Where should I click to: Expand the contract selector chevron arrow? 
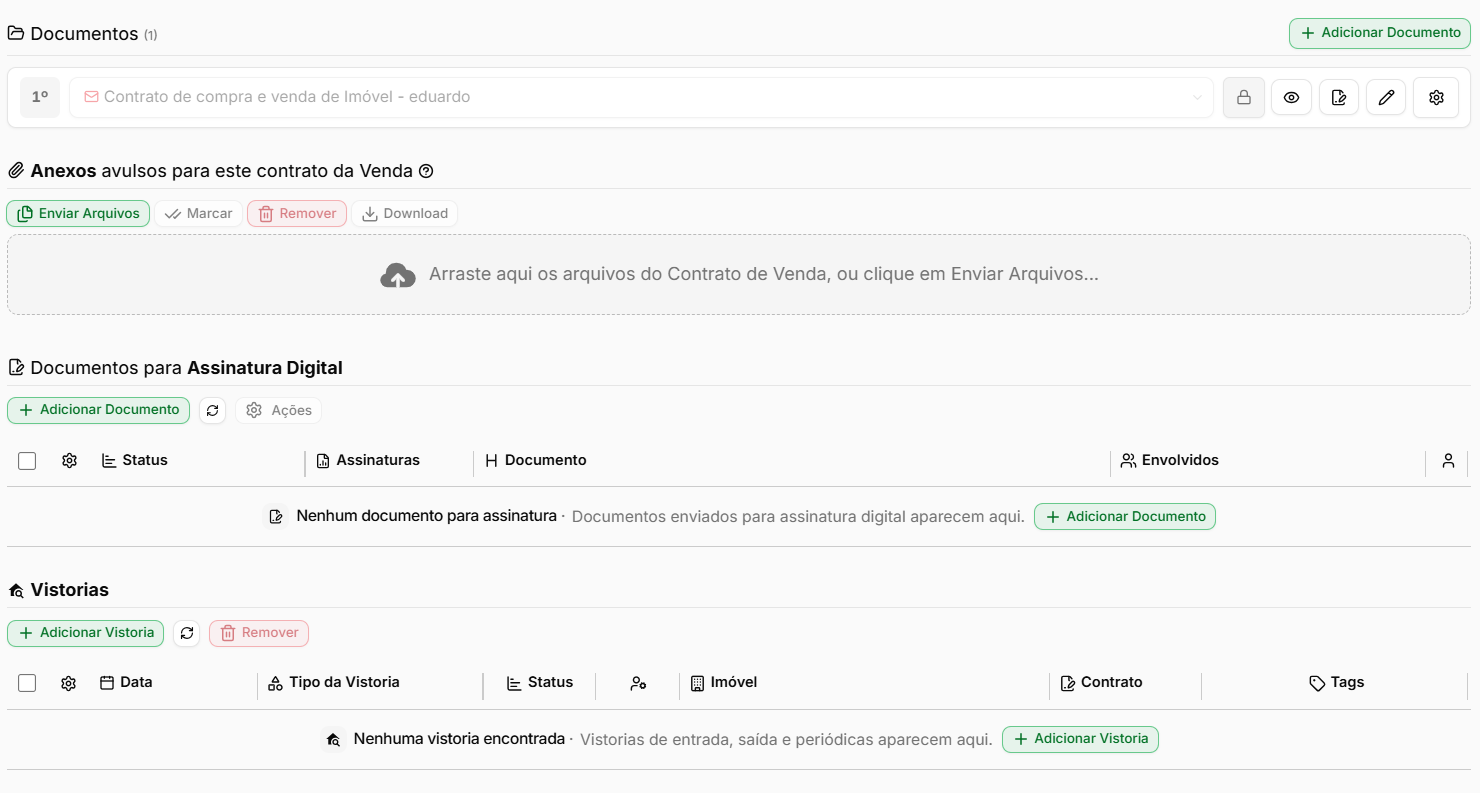(1197, 98)
